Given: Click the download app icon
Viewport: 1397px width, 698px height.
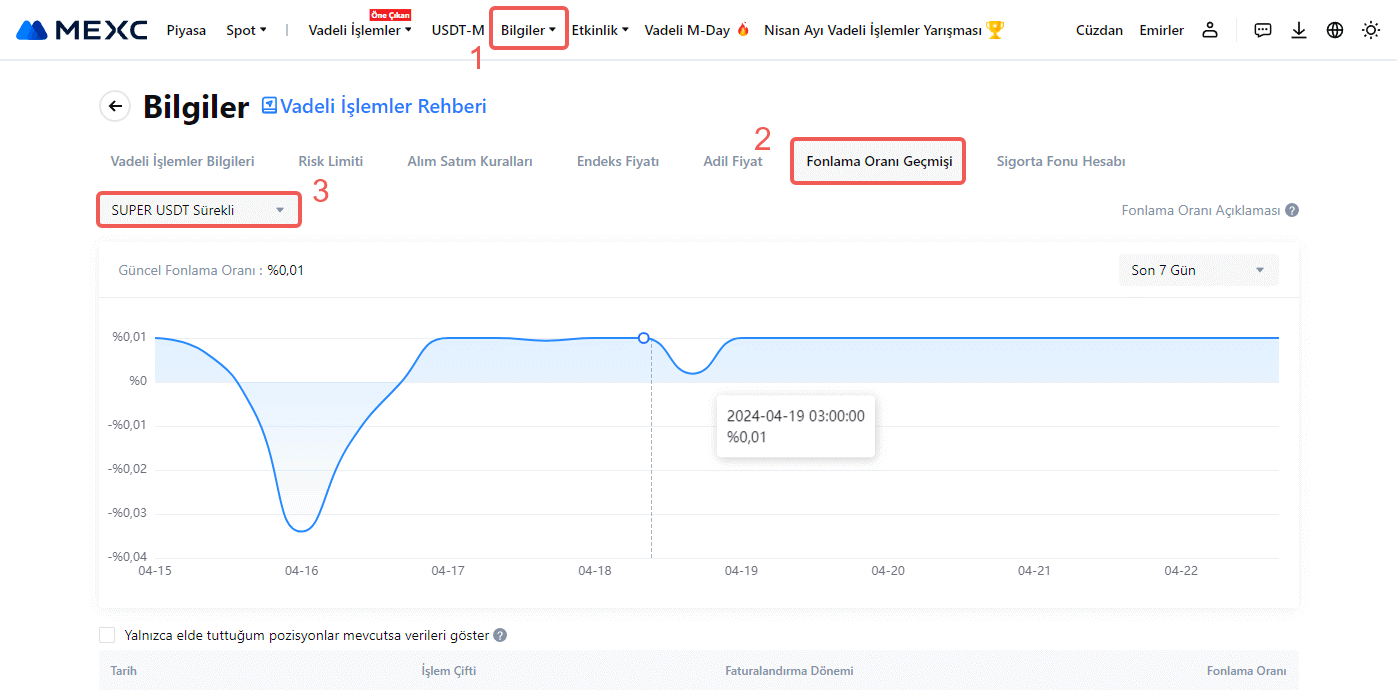Looking at the screenshot, I should pos(1299,30).
